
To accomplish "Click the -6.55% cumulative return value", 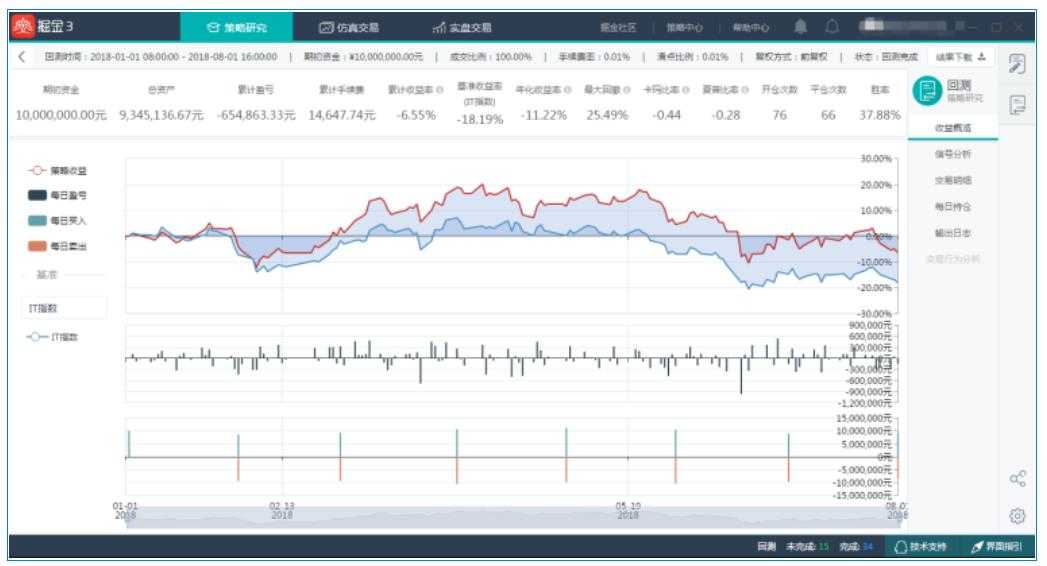I will click(416, 115).
